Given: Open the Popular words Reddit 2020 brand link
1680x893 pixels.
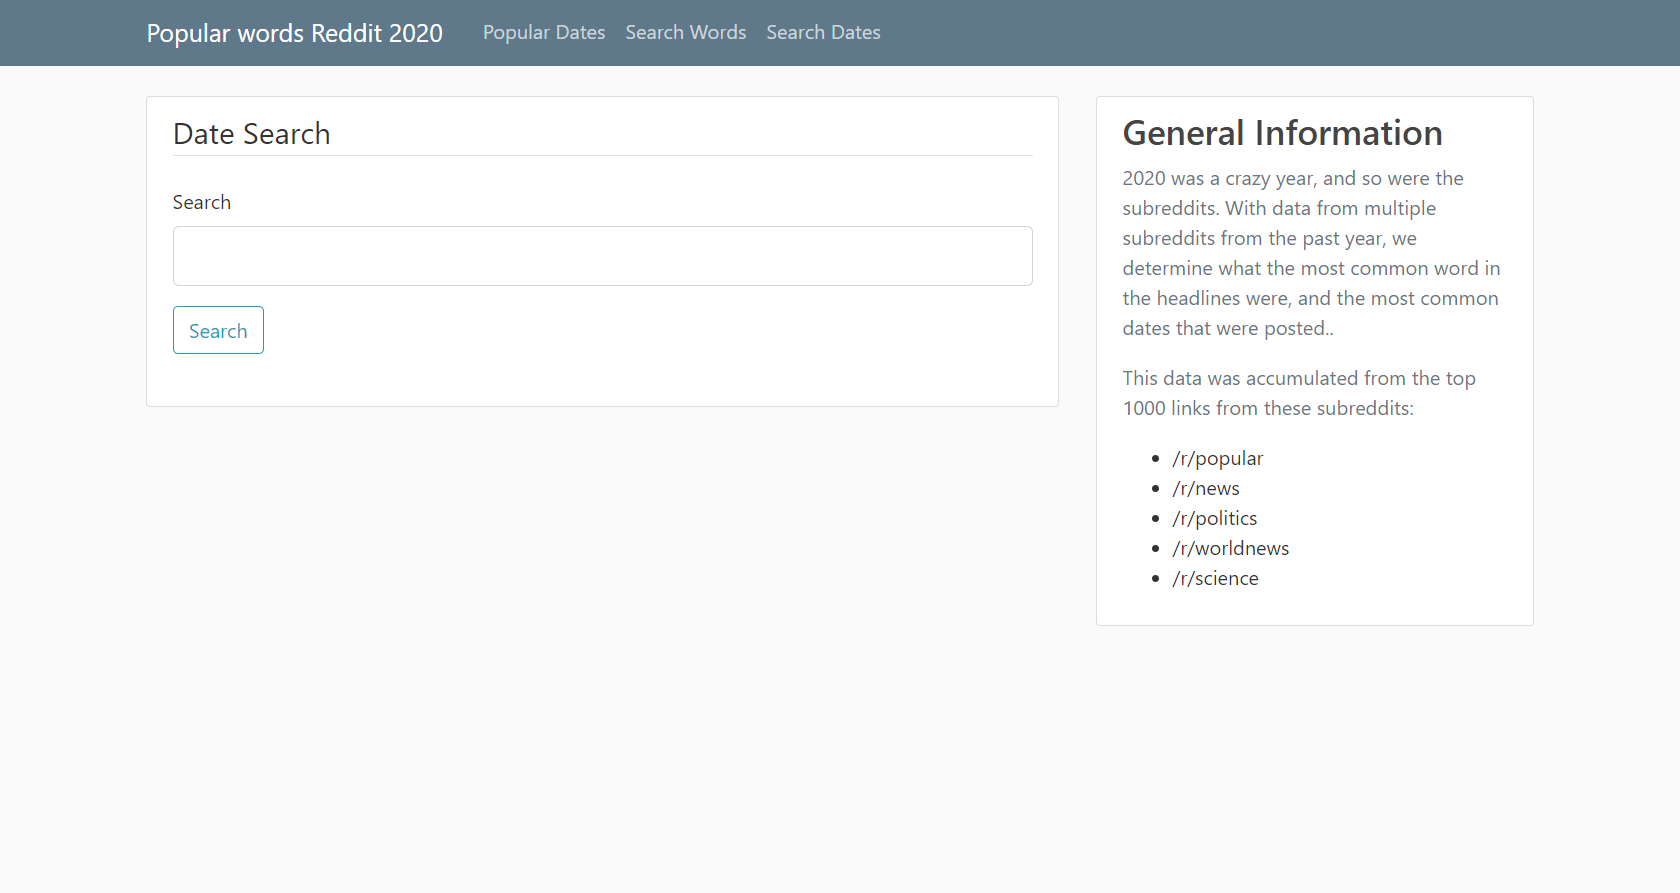Looking at the screenshot, I should (294, 33).
